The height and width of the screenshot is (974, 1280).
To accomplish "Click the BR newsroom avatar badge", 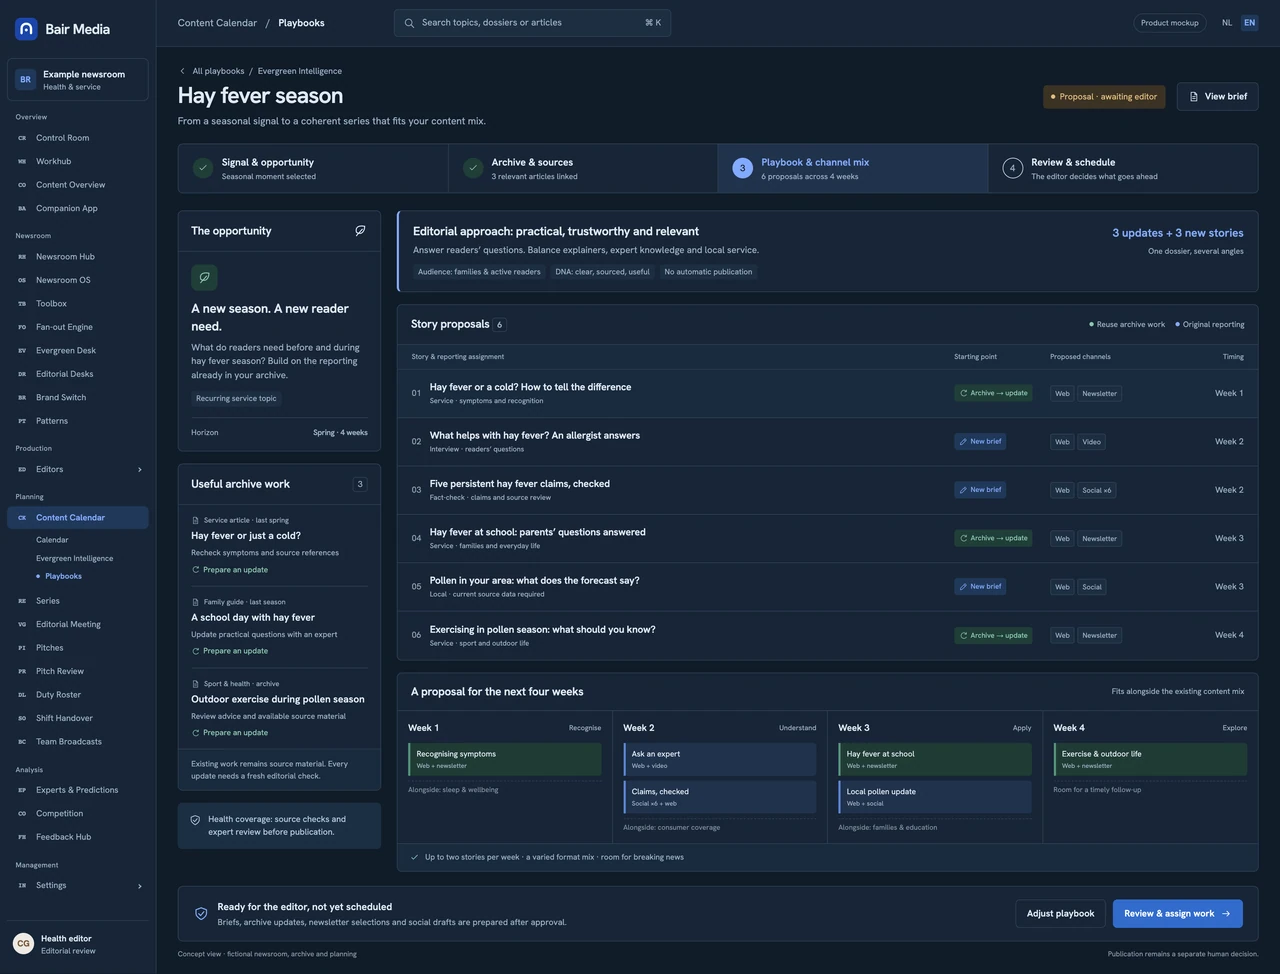I will [25, 80].
